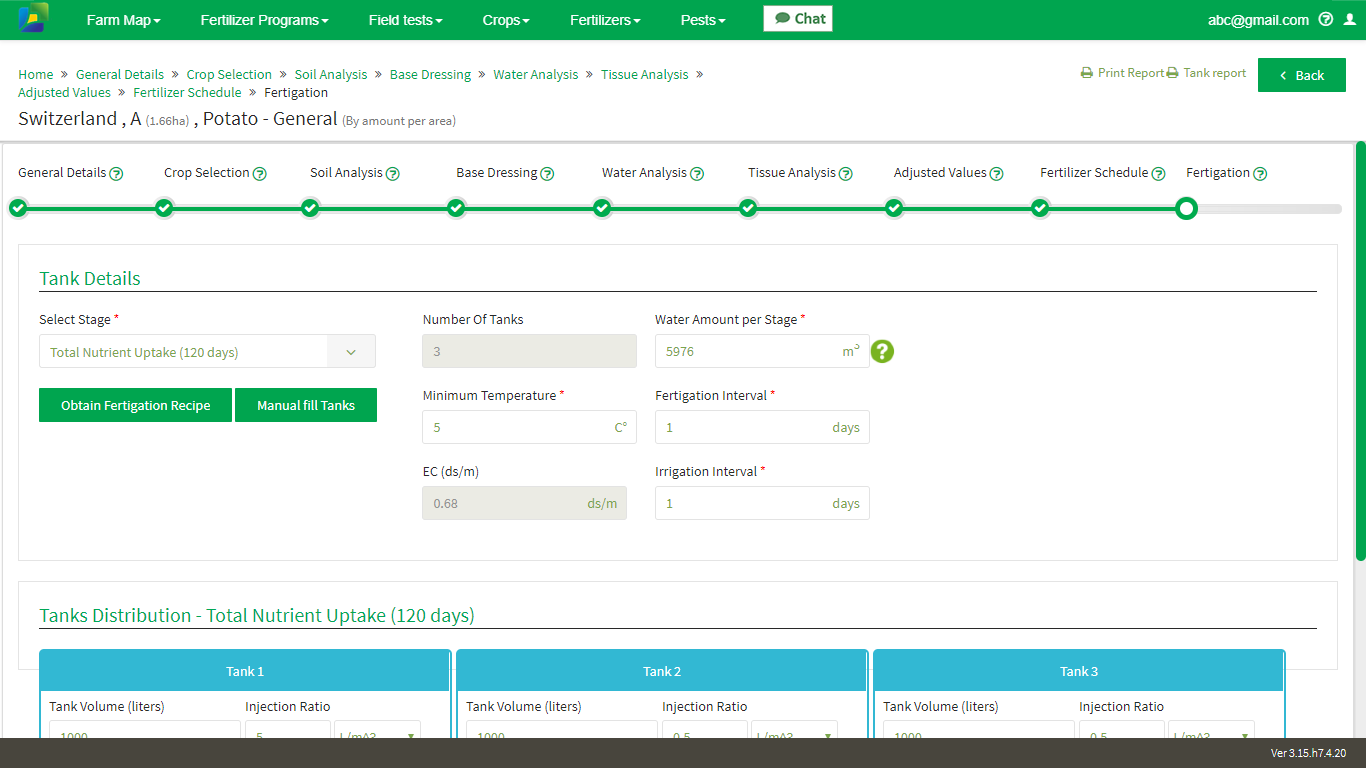
Task: Go to Home breadcrumb link
Action: tap(36, 74)
